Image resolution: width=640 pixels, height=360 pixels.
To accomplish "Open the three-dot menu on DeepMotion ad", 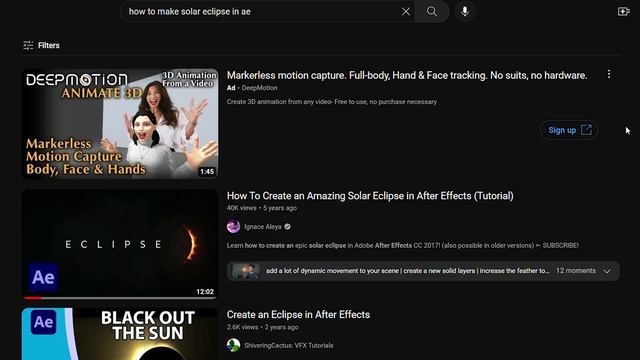I will [x=609, y=74].
